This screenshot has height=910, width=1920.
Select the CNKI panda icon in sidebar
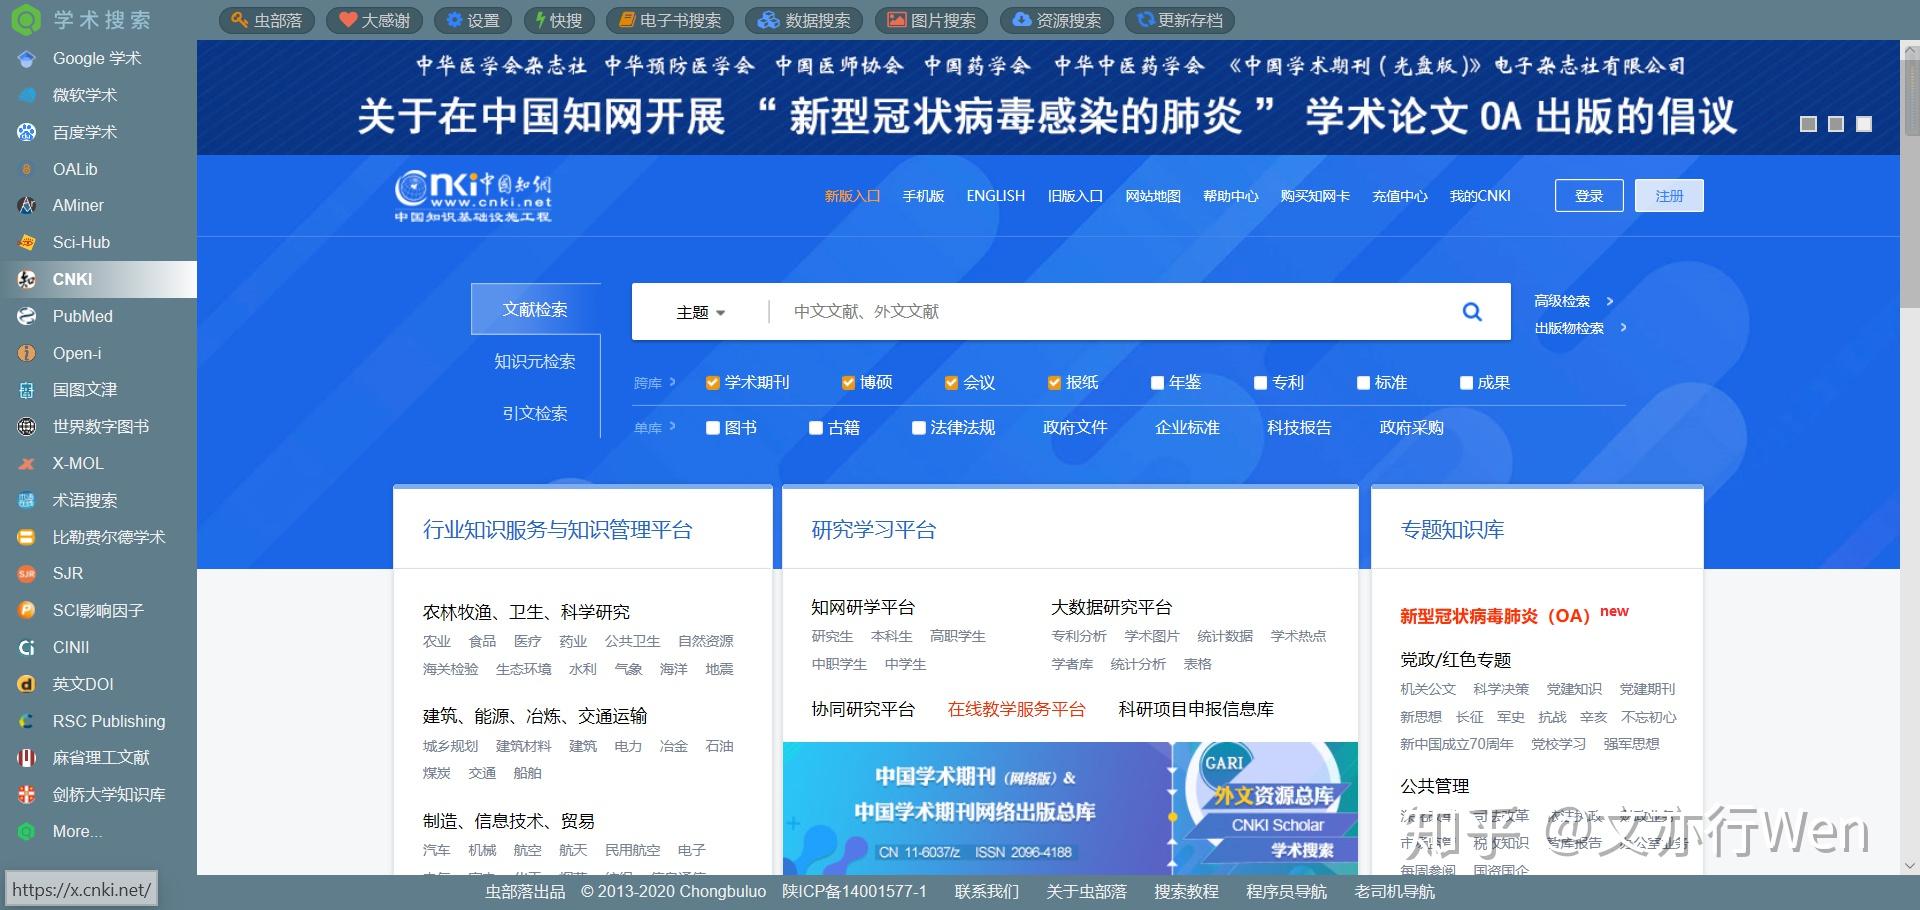27,280
